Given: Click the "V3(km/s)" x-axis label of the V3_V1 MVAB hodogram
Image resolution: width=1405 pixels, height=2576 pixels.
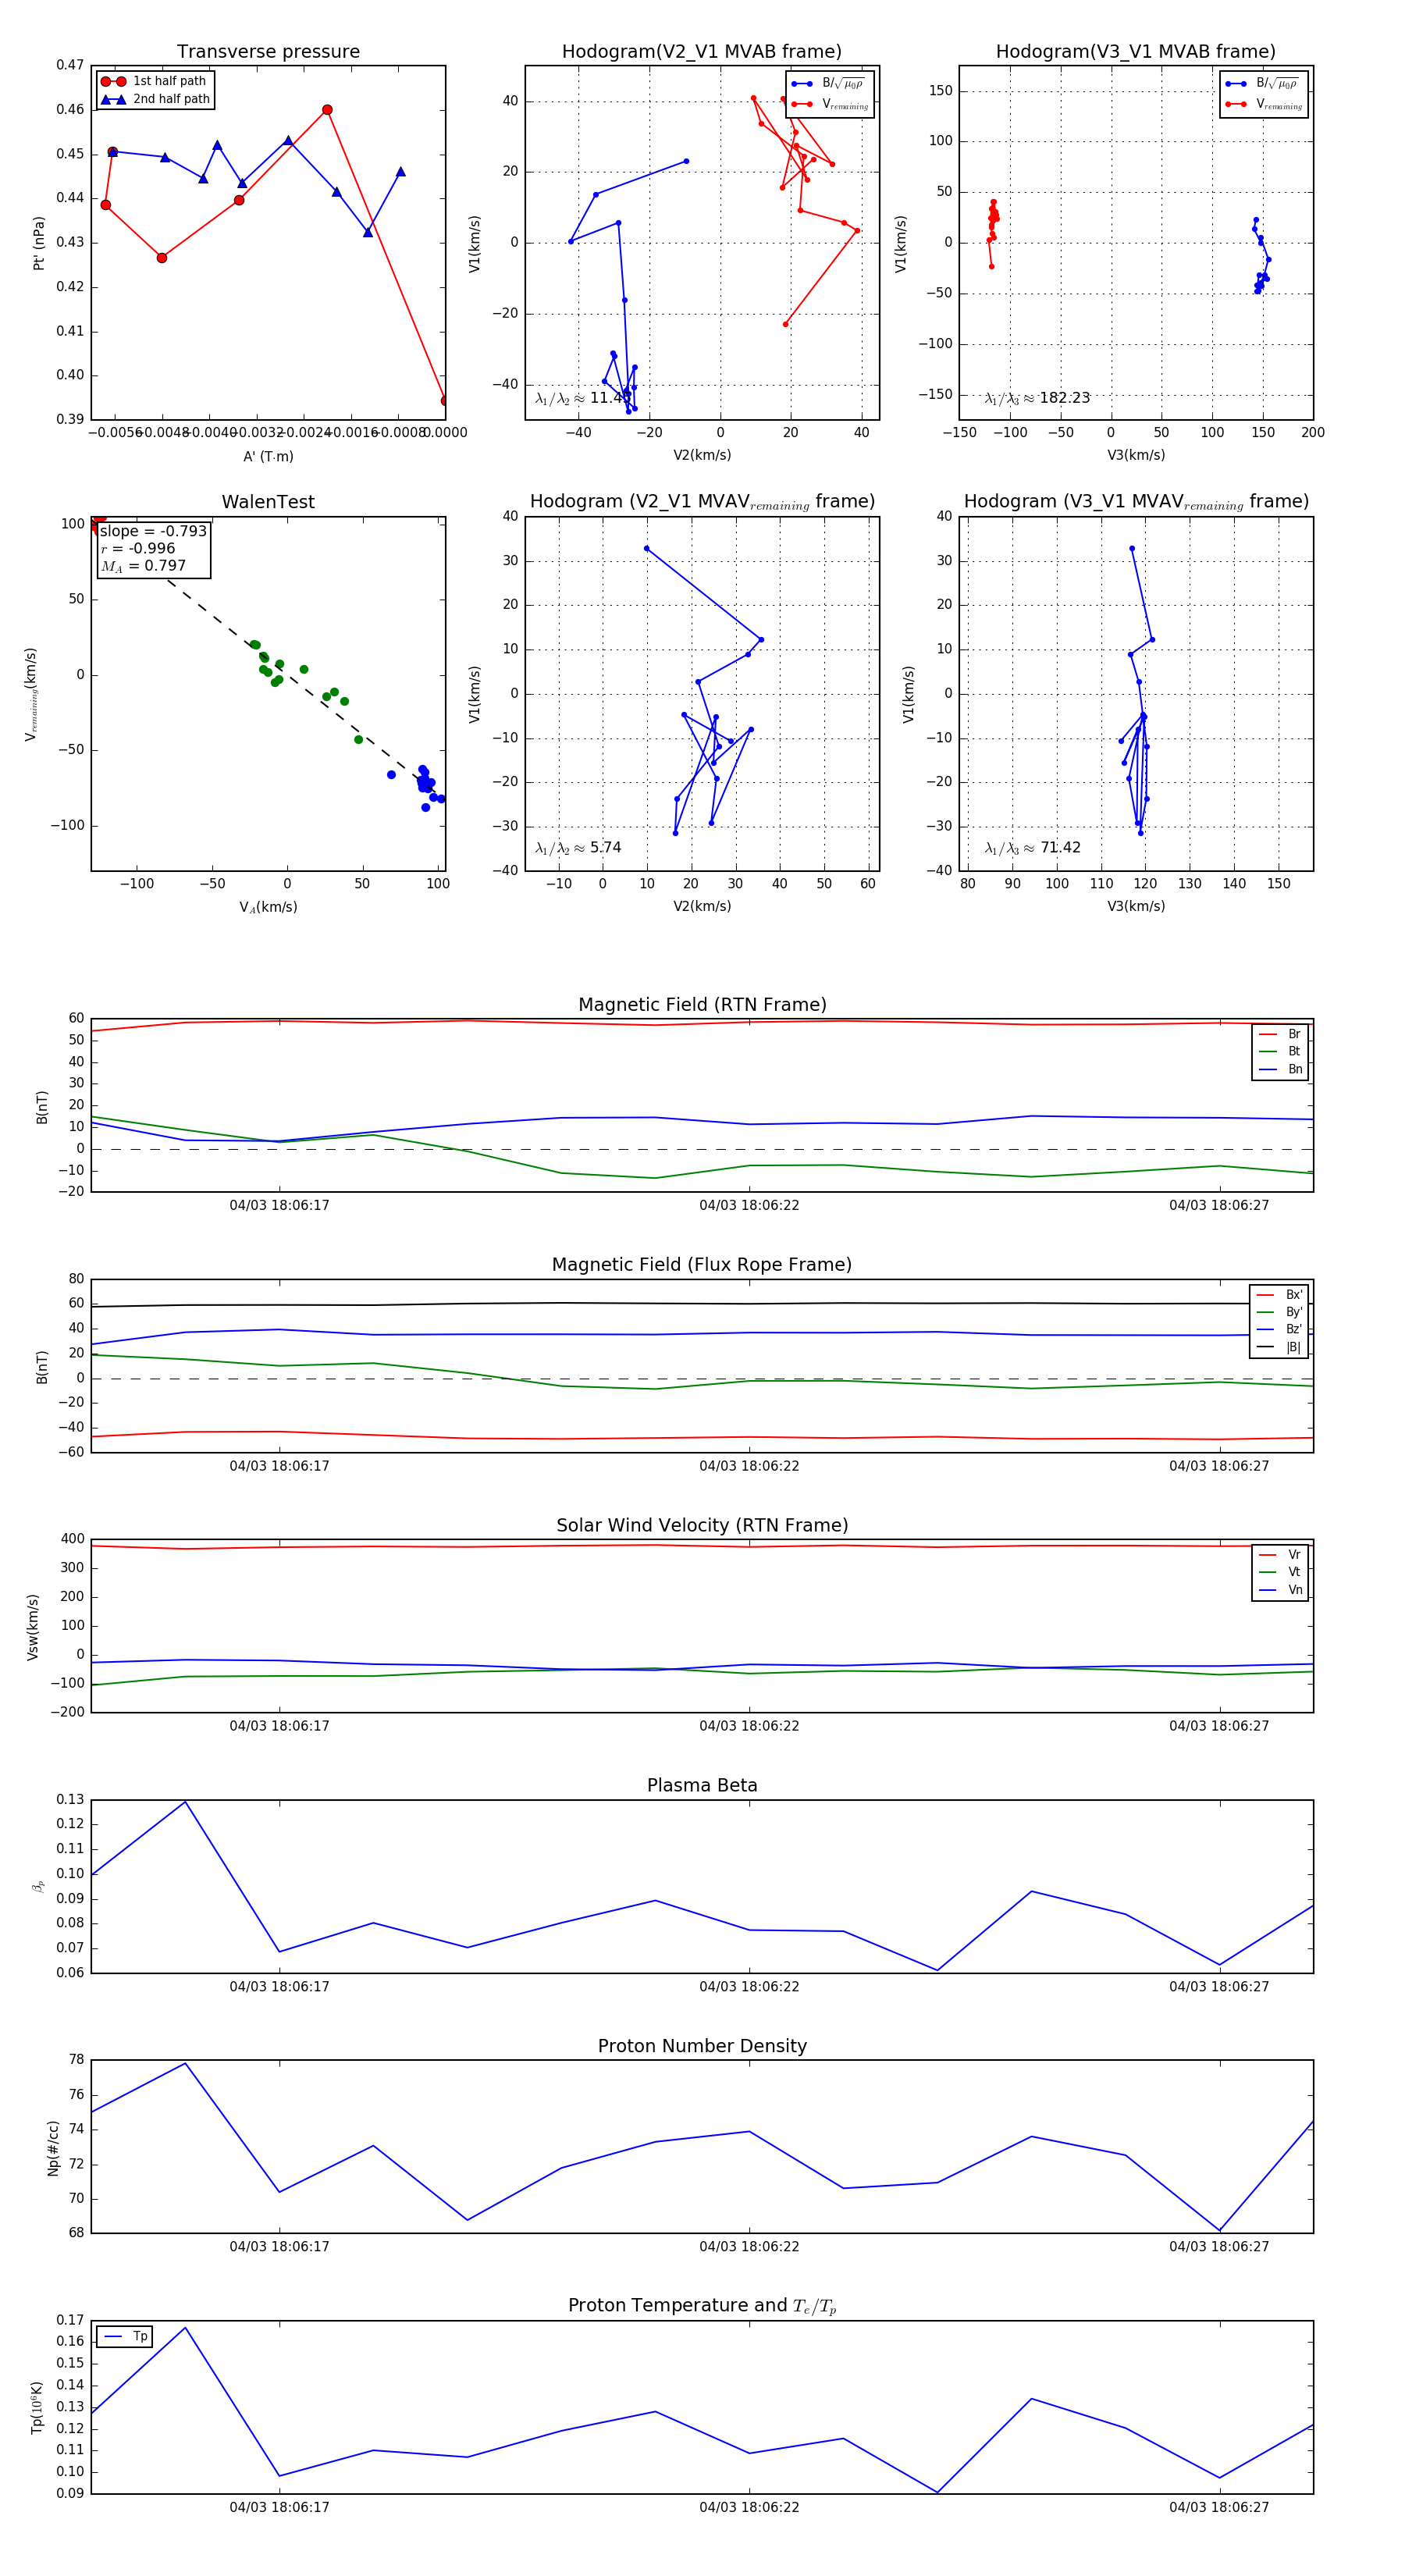Looking at the screenshot, I should click(1136, 455).
